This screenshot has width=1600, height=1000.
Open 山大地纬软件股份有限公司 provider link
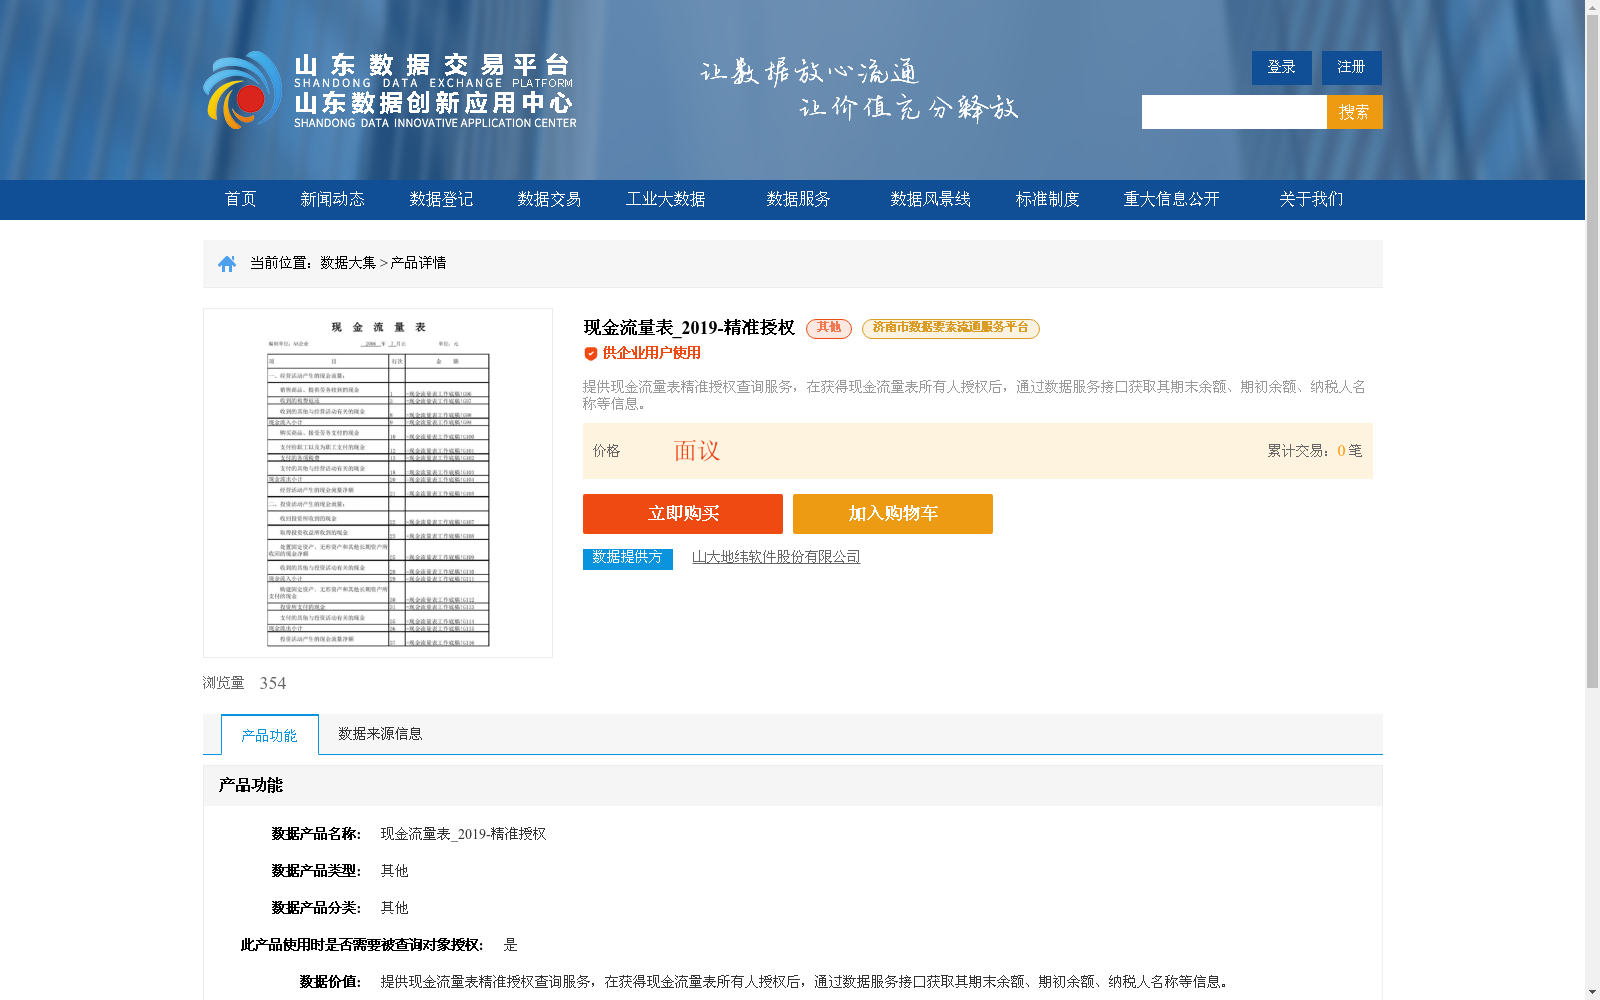(x=776, y=557)
